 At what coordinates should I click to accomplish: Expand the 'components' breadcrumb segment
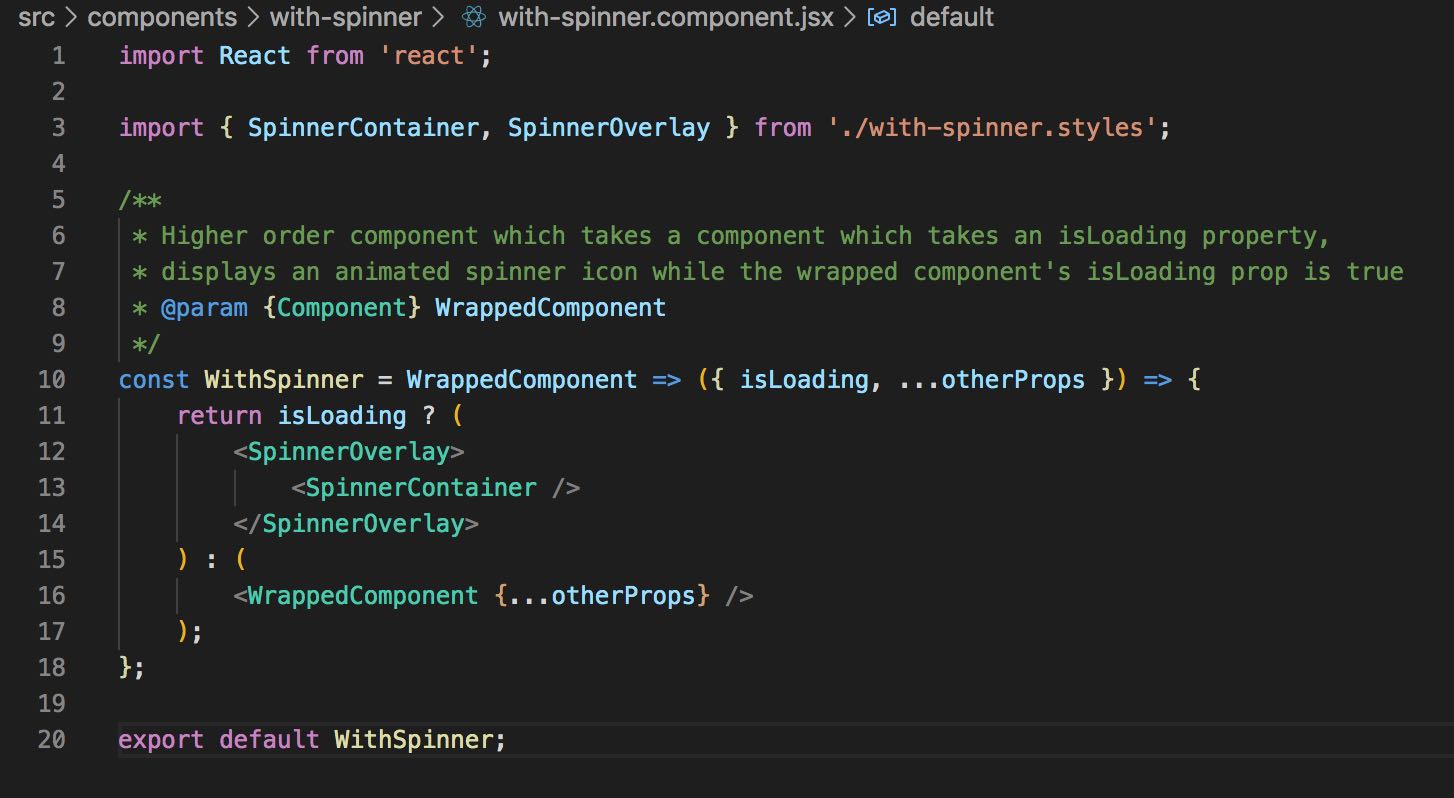[162, 18]
